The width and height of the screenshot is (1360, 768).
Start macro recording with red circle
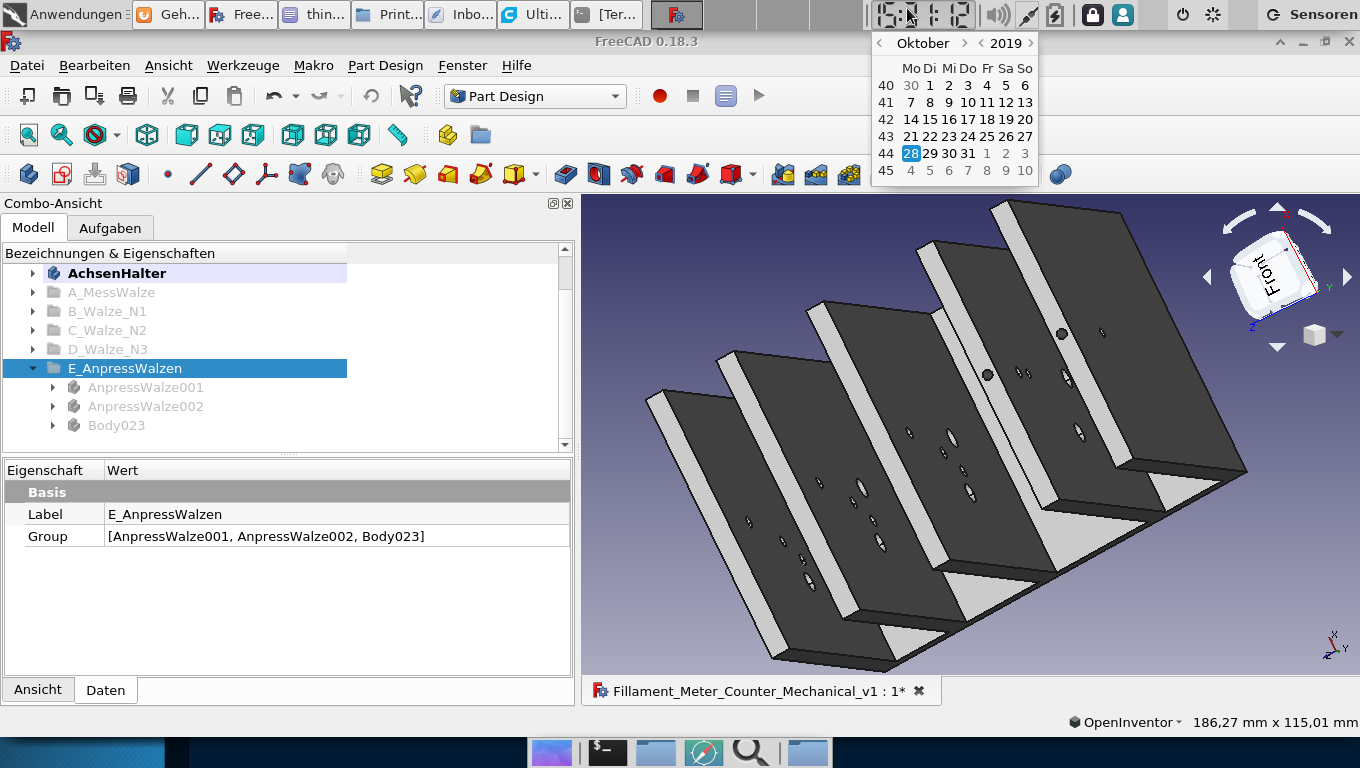pos(660,96)
